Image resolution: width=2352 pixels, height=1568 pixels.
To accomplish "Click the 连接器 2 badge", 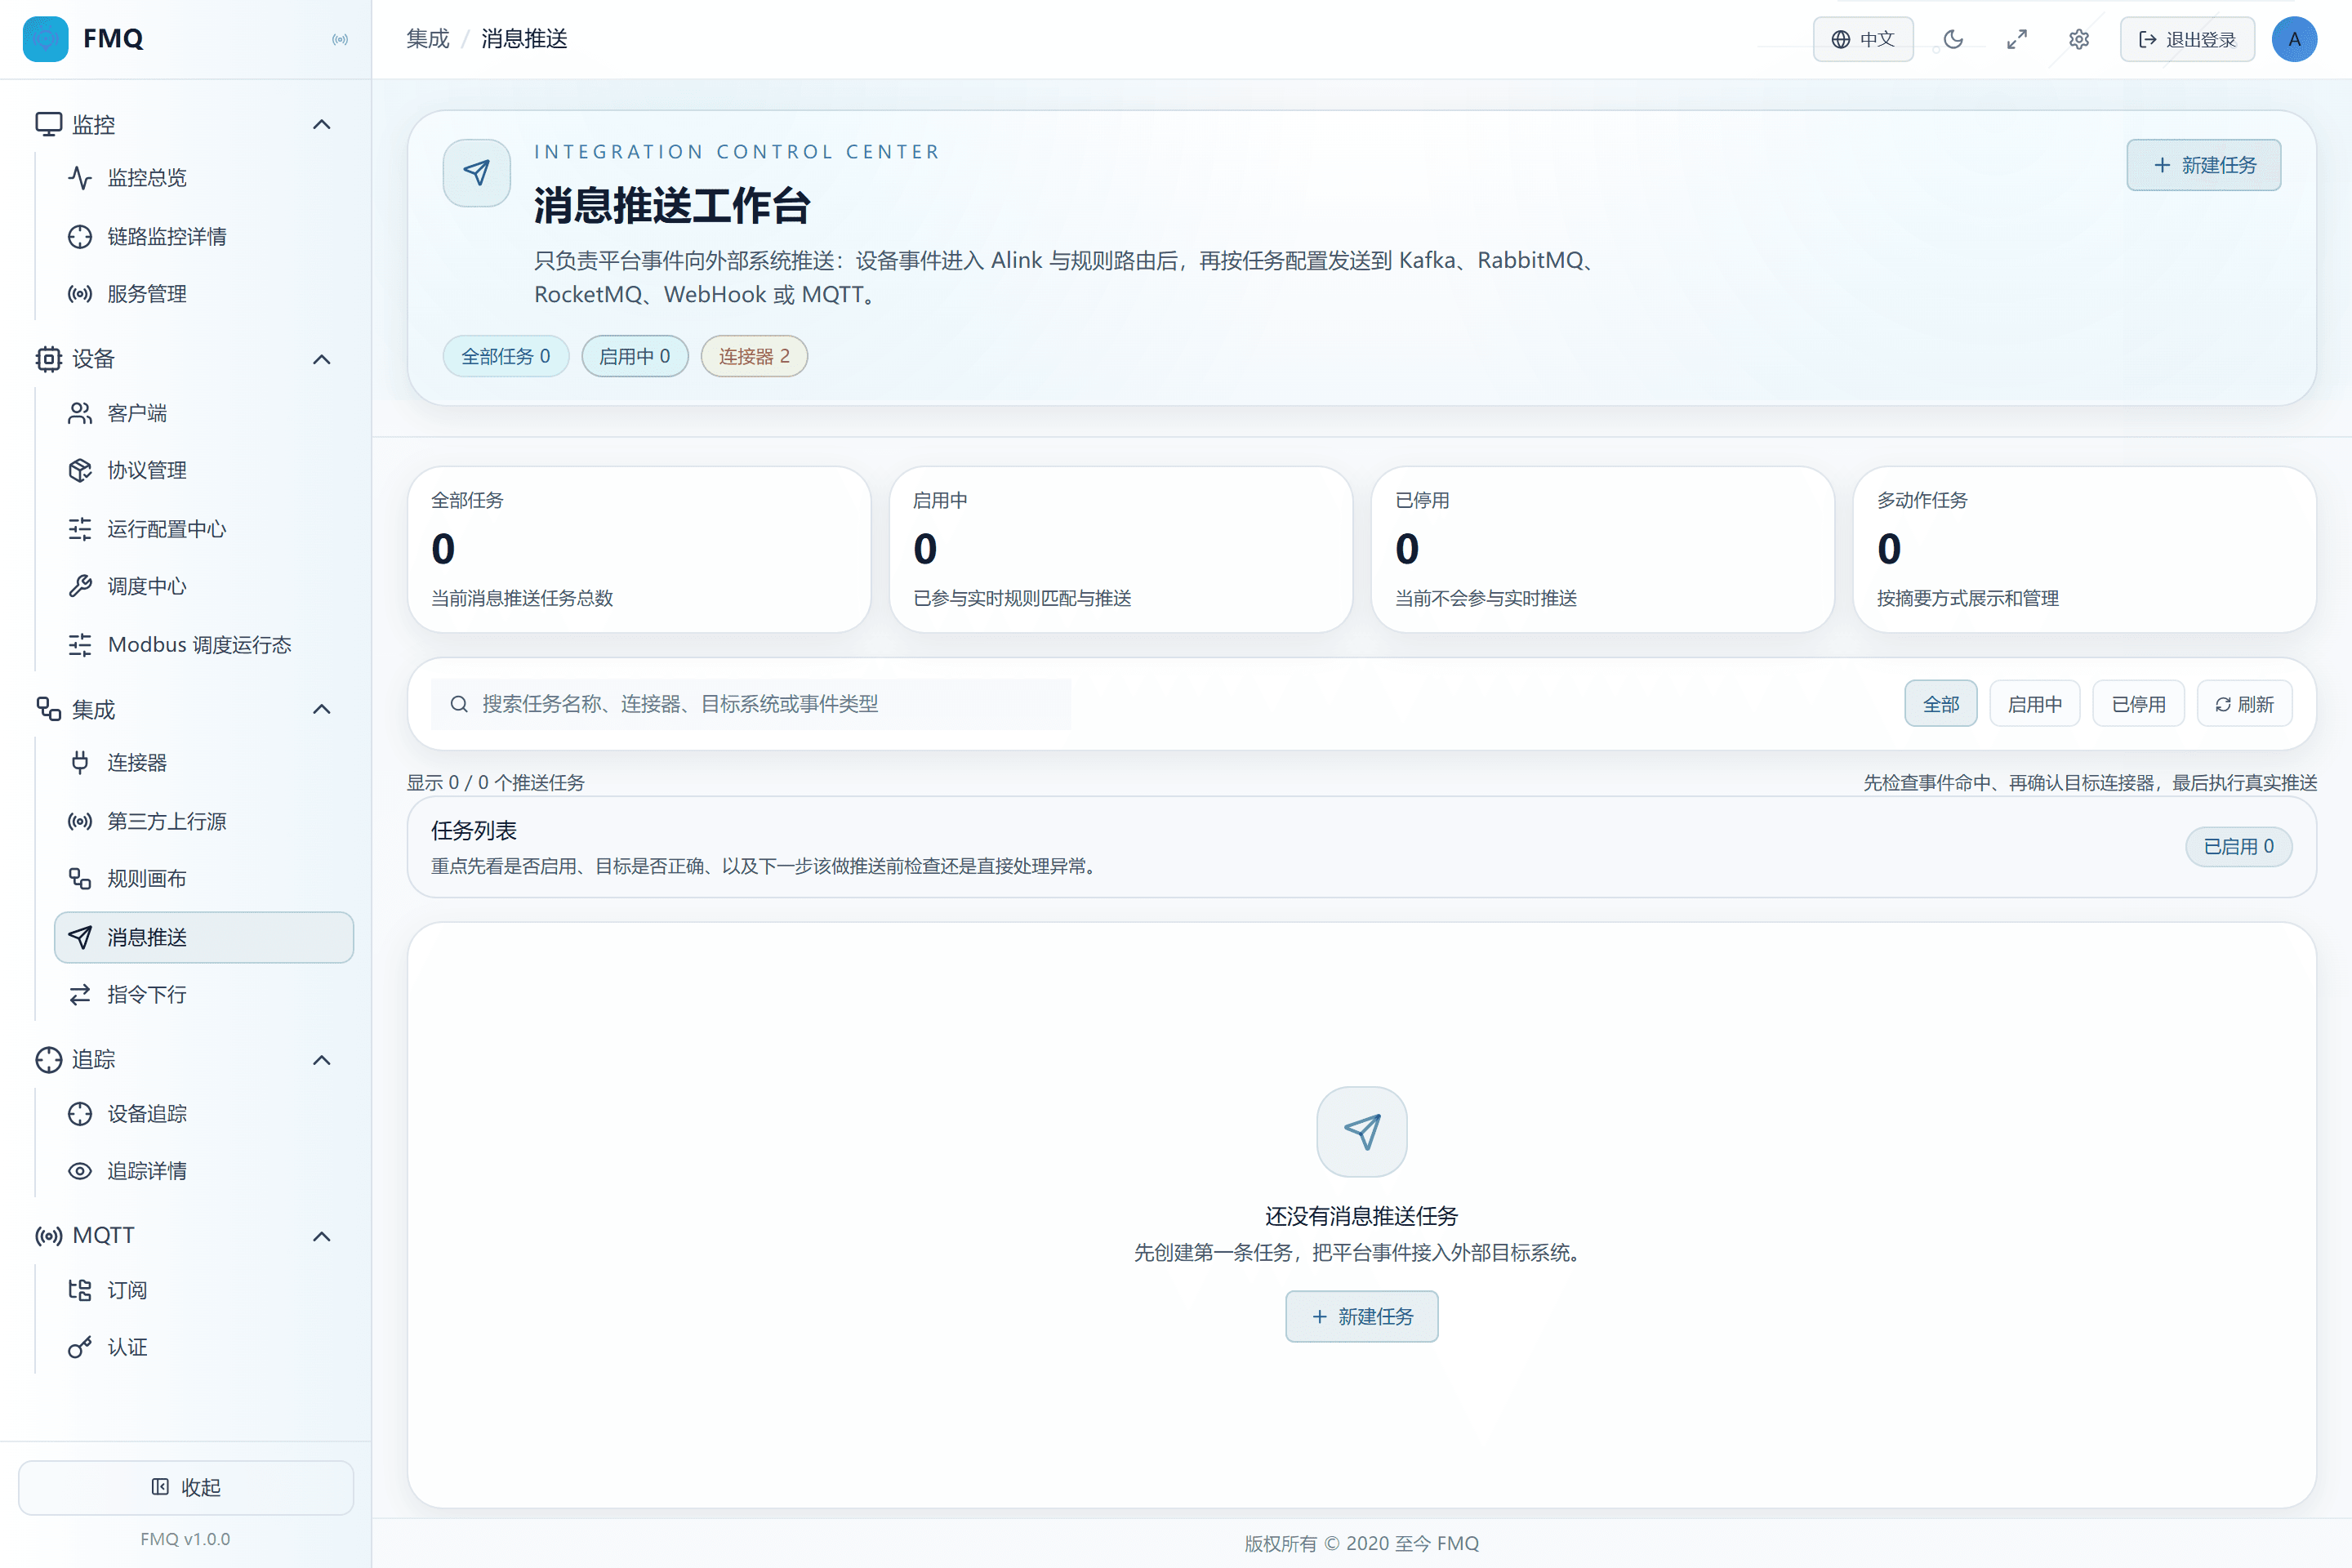I will 754,356.
